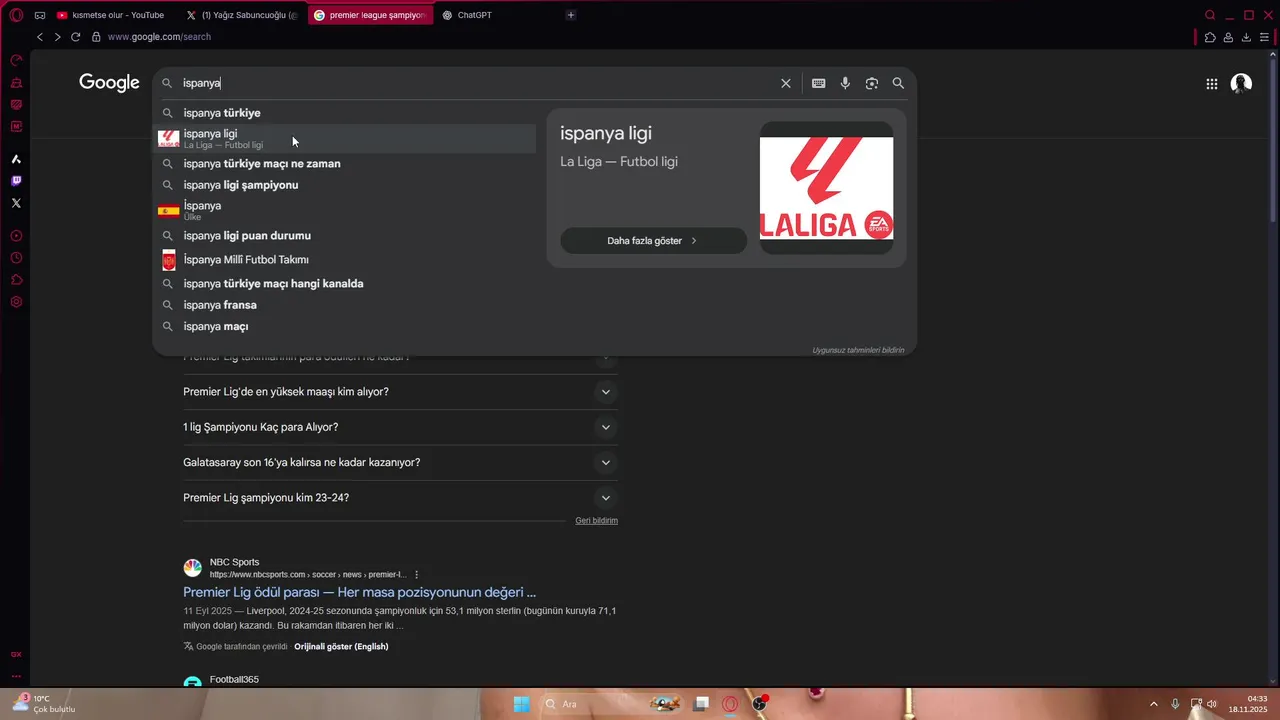Open a new tab with plus icon
Viewport: 1280px width, 720px height.
coord(571,15)
